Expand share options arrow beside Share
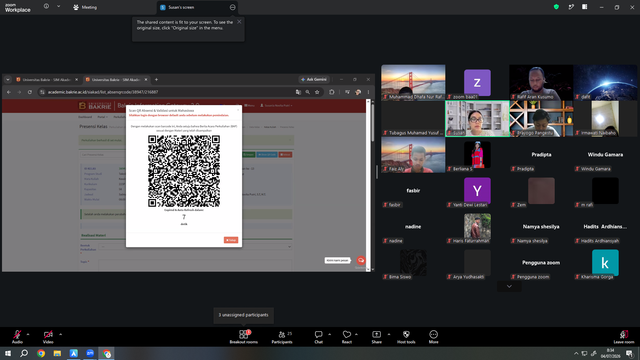 (x=389, y=334)
